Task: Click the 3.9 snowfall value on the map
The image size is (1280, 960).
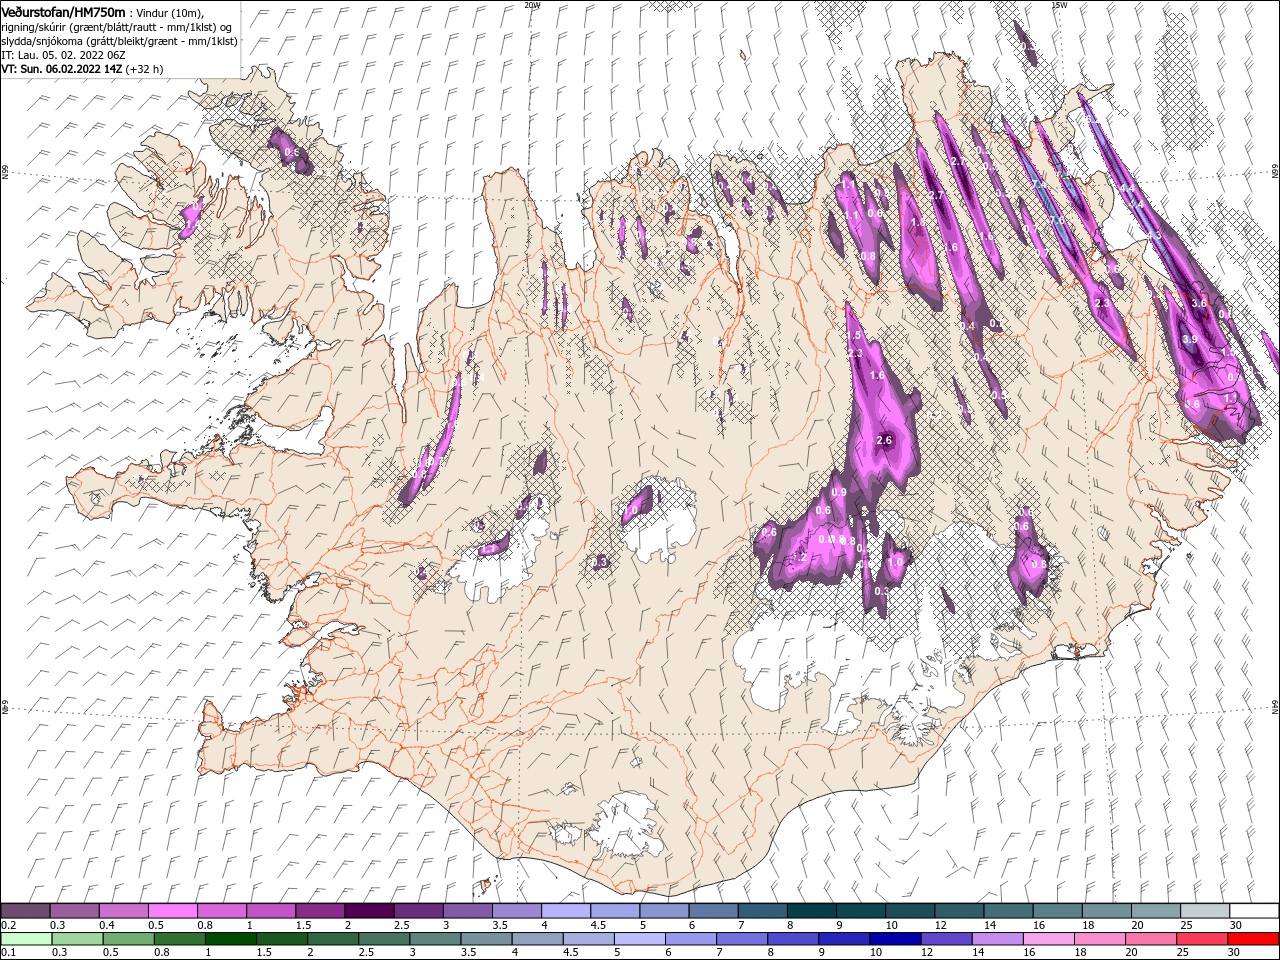Action: (x=1190, y=340)
